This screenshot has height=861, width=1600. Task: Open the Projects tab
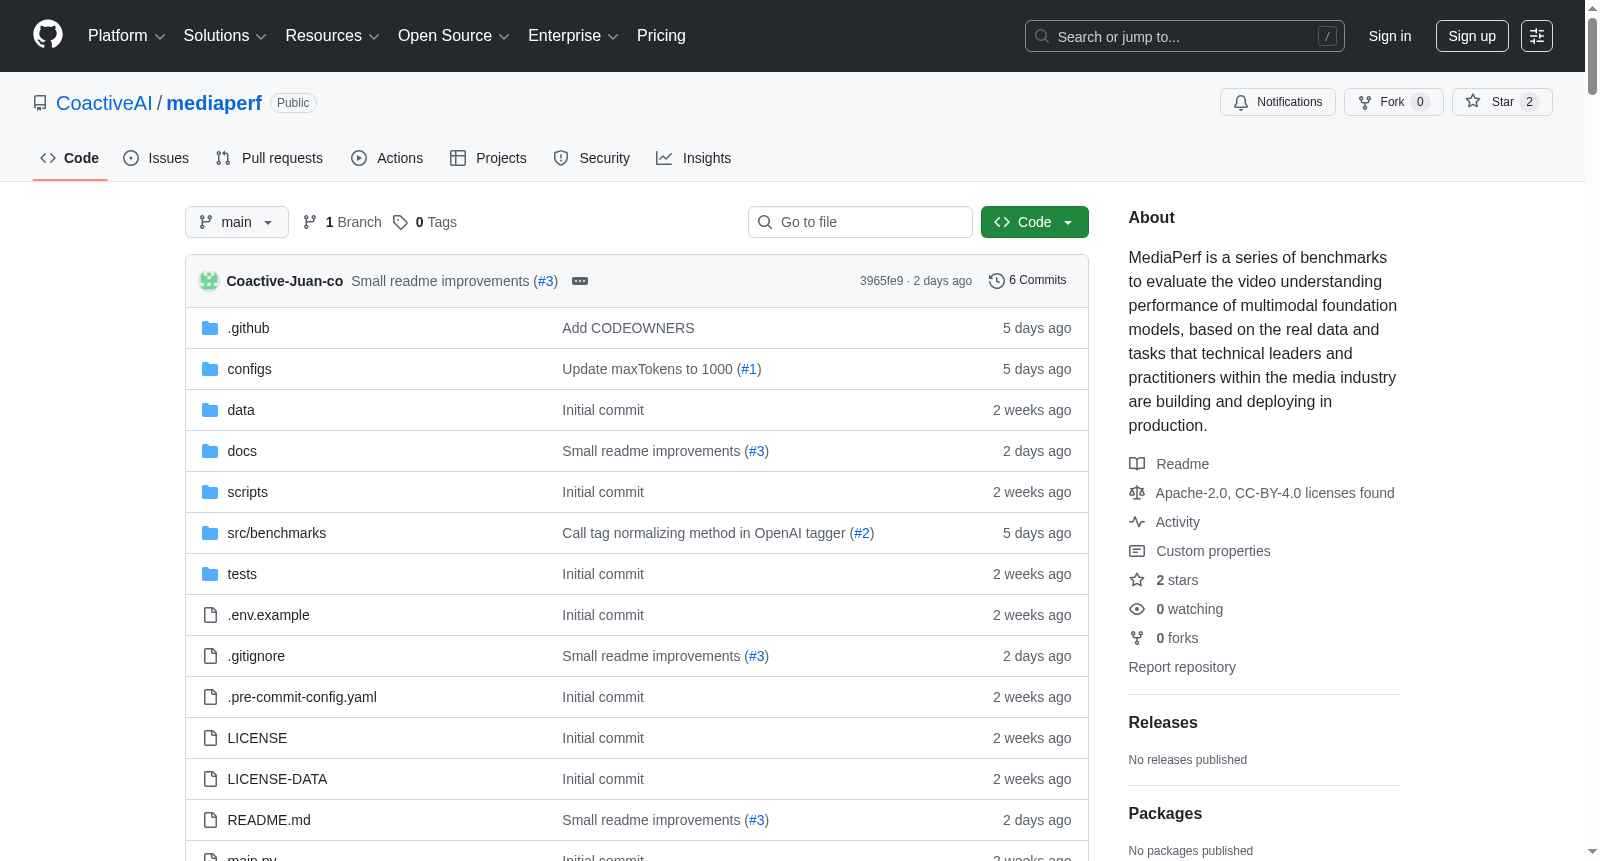coord(488,158)
